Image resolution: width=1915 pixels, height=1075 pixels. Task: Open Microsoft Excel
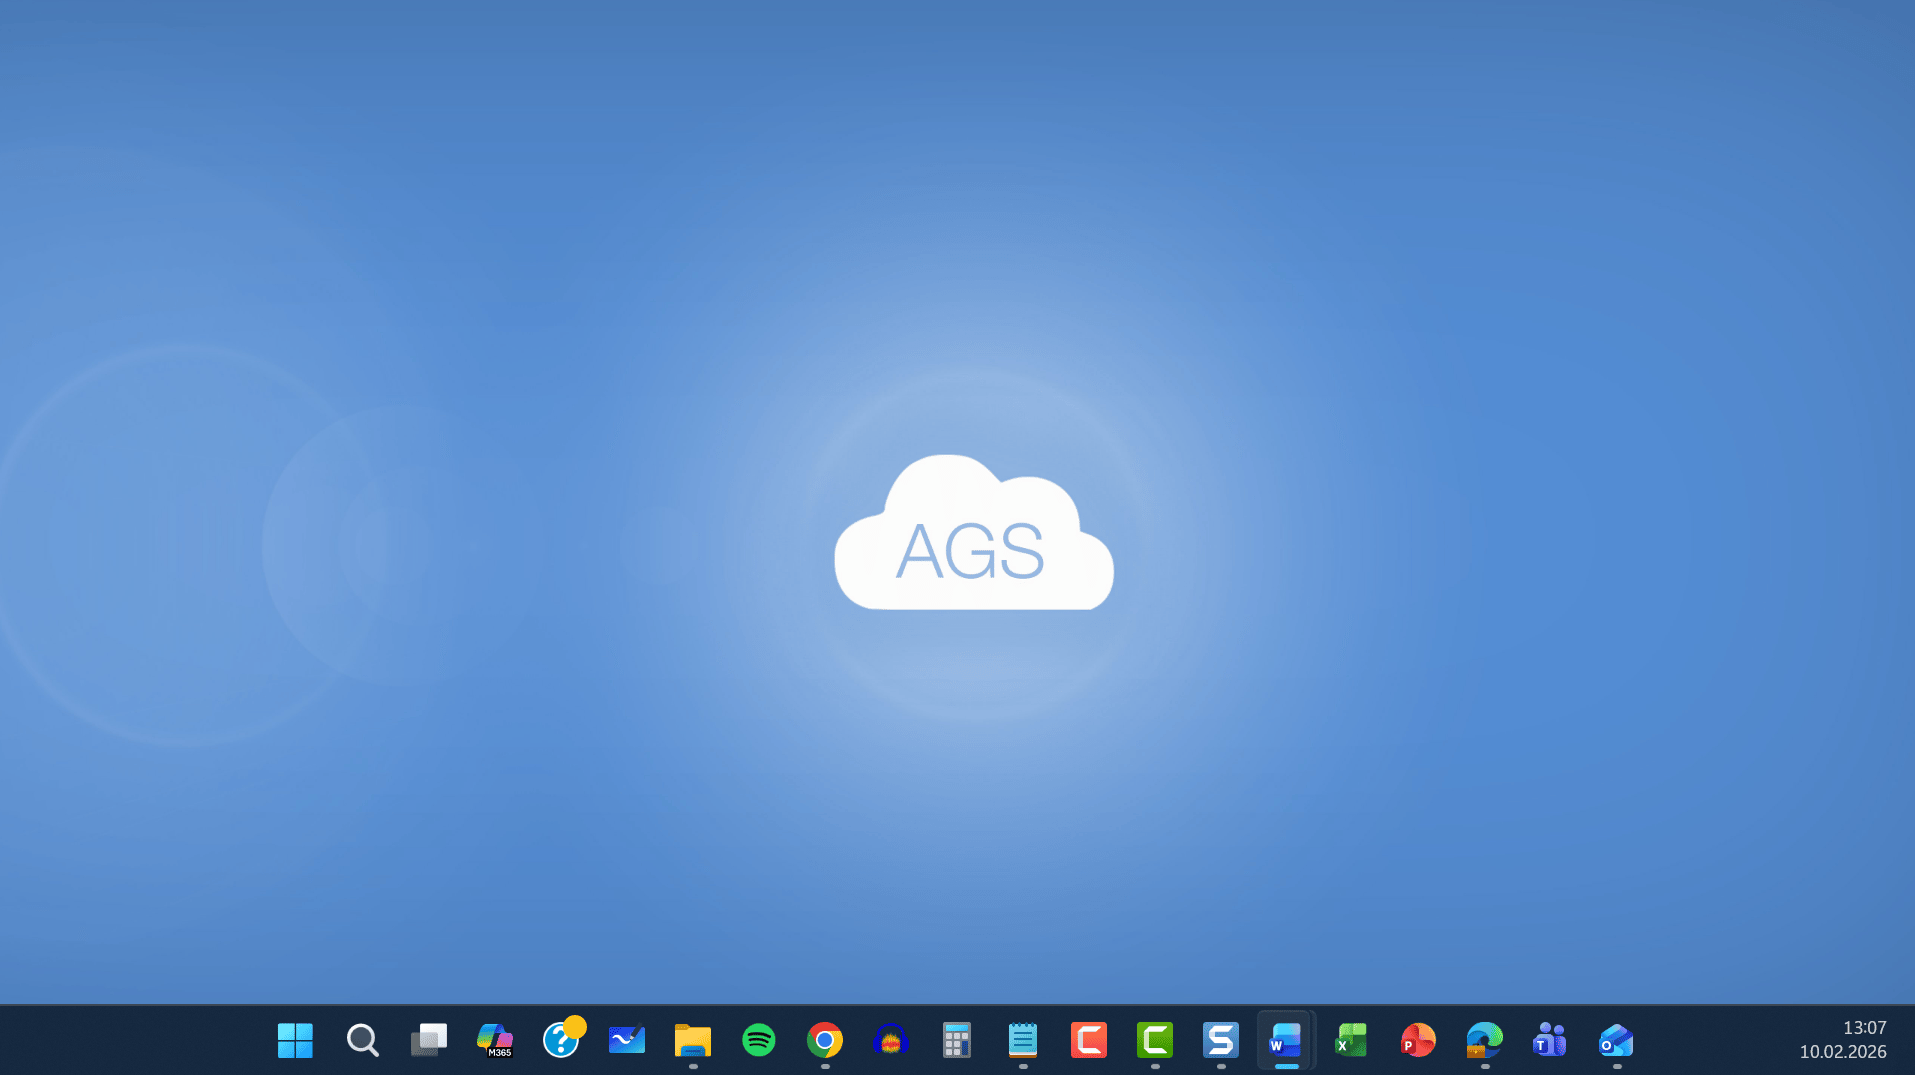1350,1040
